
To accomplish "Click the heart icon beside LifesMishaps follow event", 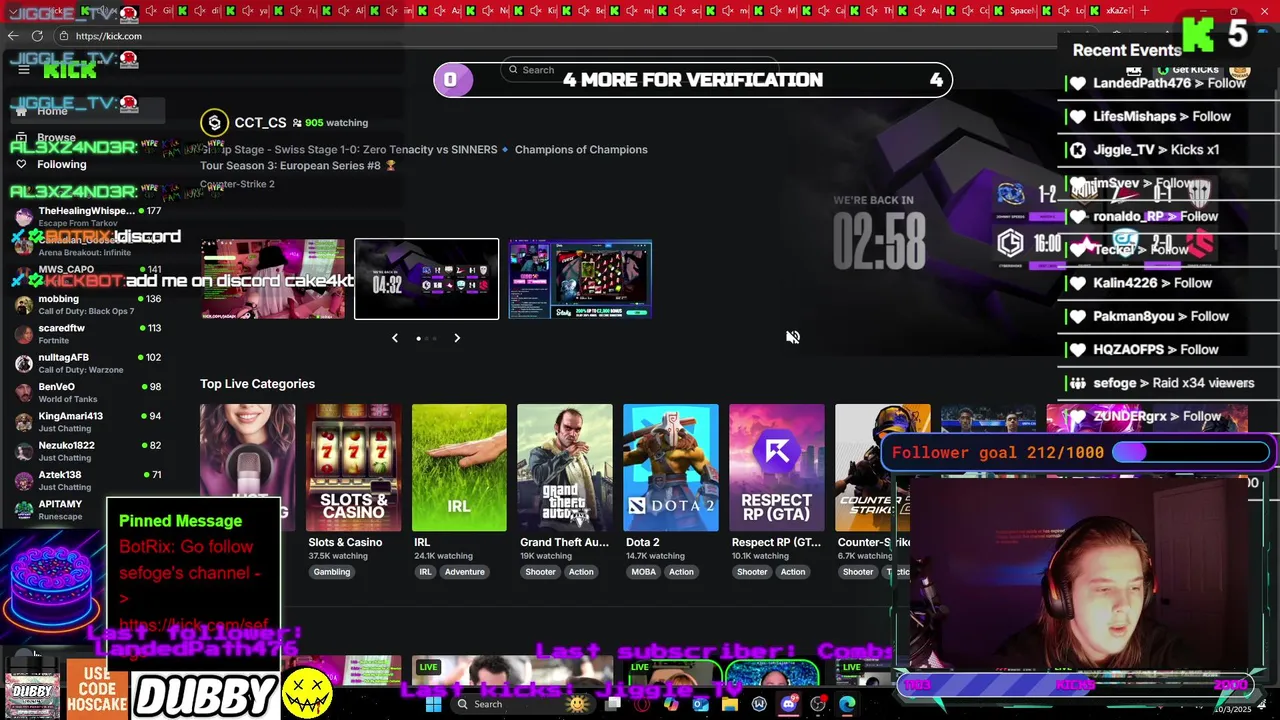I will pos(1078,117).
